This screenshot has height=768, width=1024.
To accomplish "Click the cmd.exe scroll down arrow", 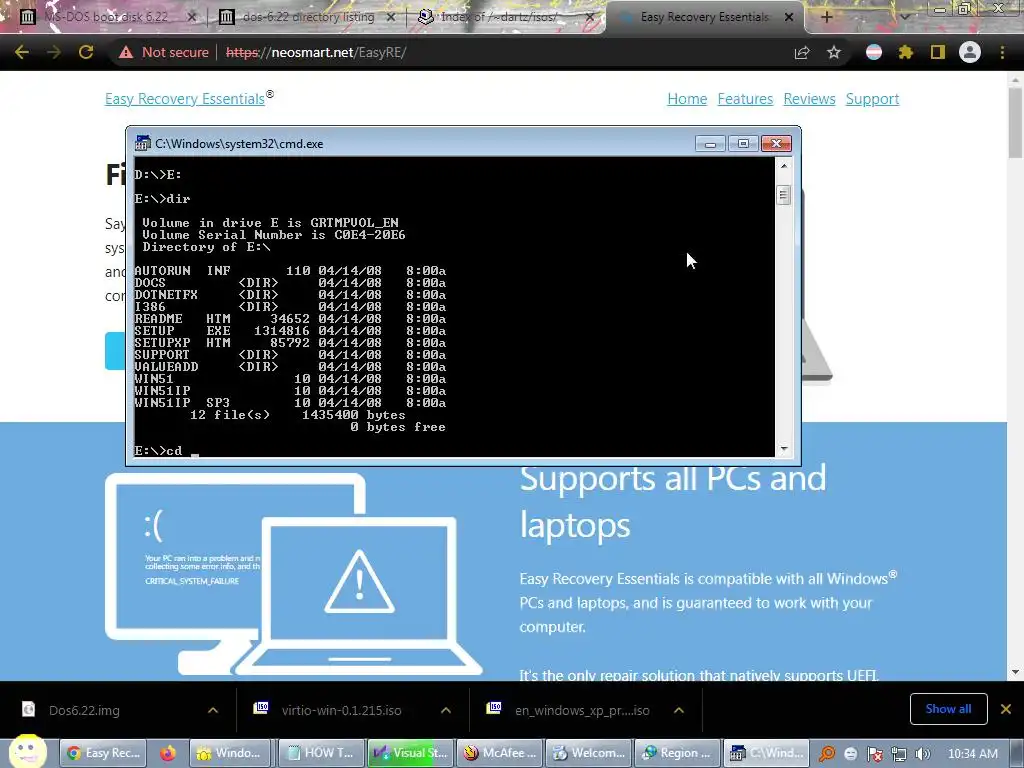I will [784, 449].
